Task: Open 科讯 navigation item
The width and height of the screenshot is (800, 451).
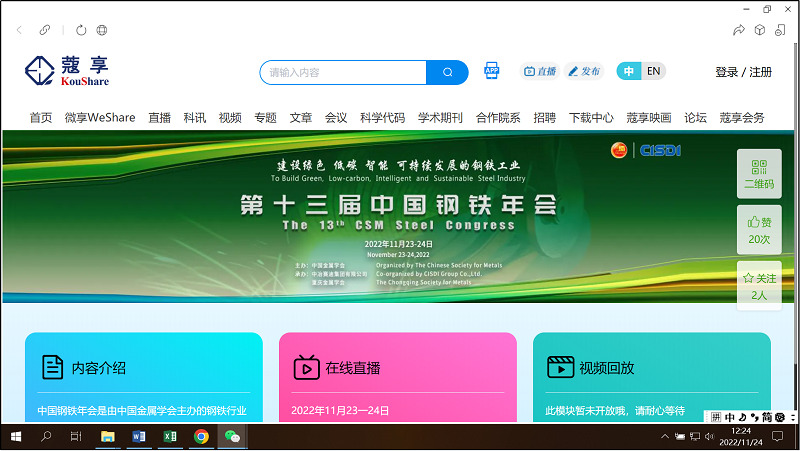Action: coord(195,118)
